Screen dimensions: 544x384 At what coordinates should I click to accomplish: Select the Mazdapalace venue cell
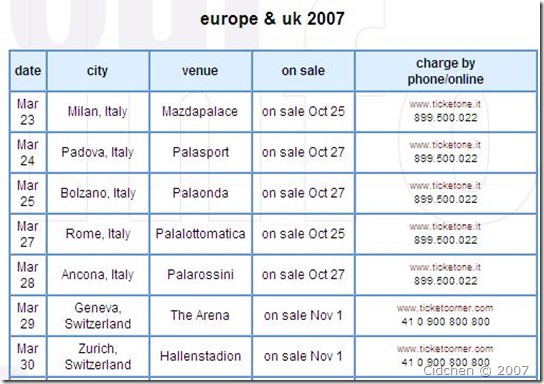coord(200,112)
